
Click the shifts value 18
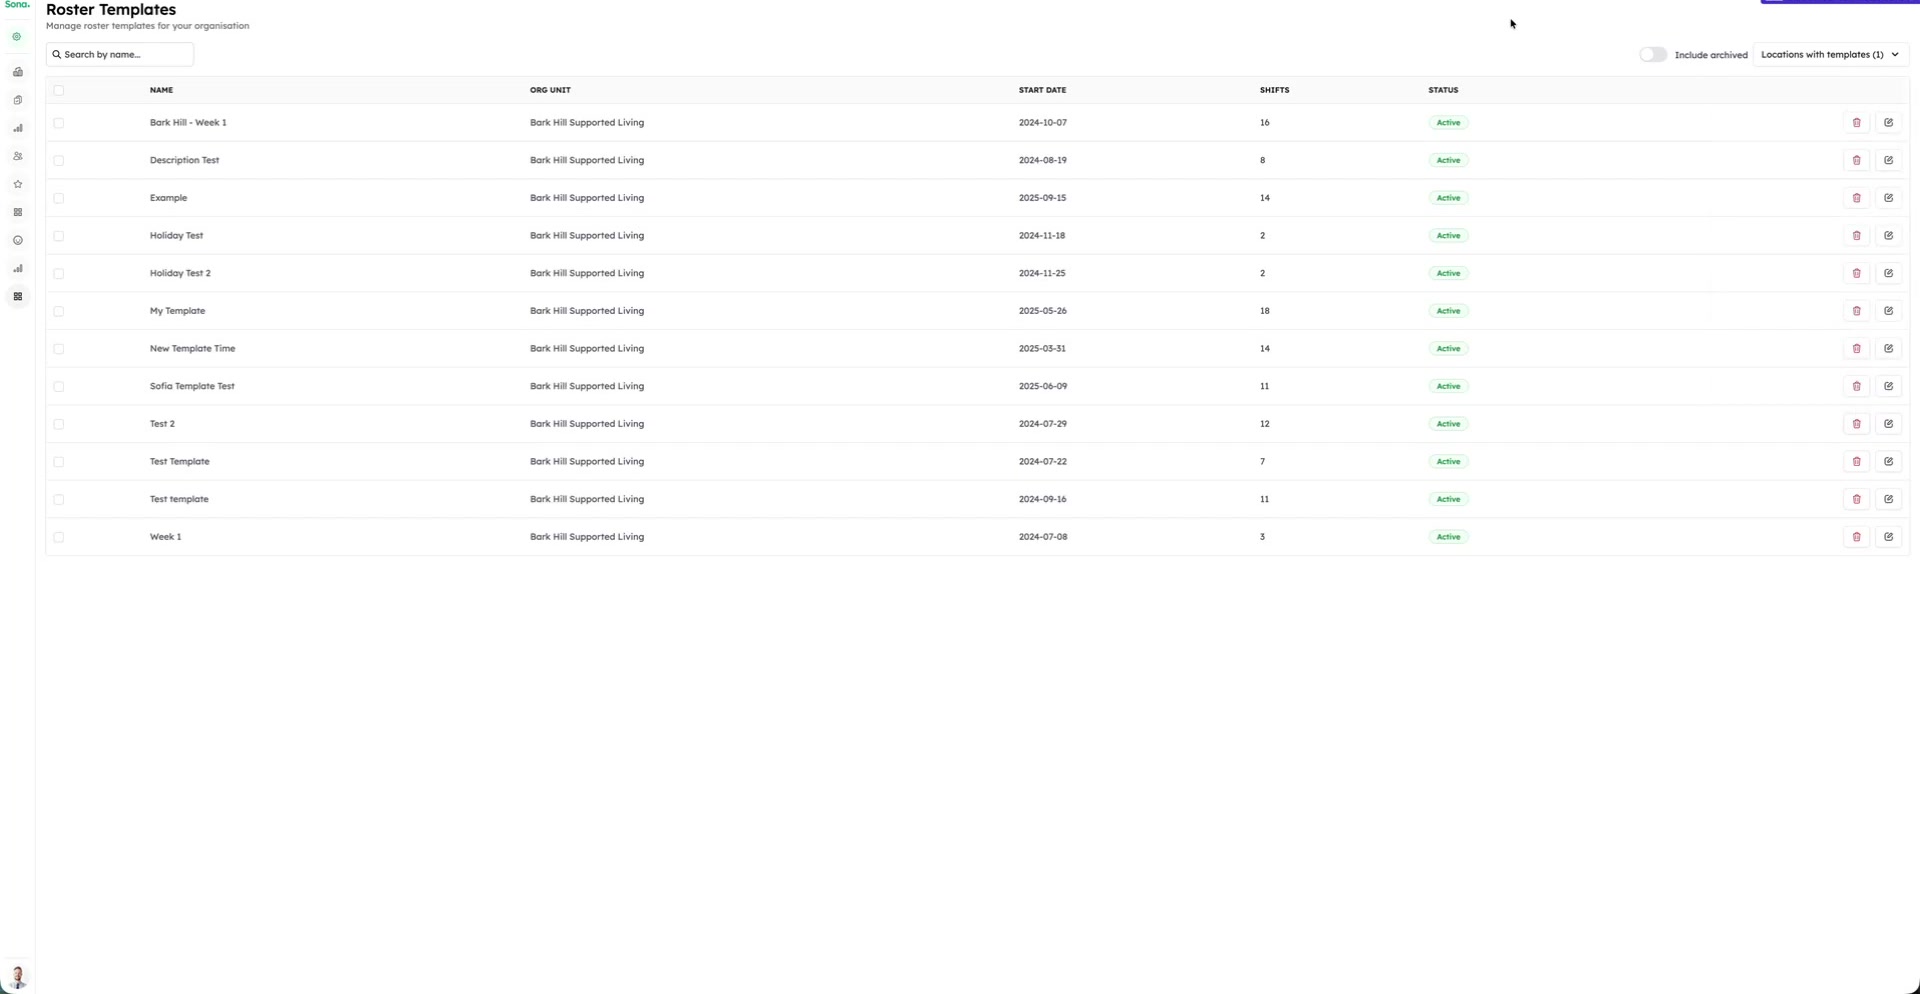(1264, 311)
